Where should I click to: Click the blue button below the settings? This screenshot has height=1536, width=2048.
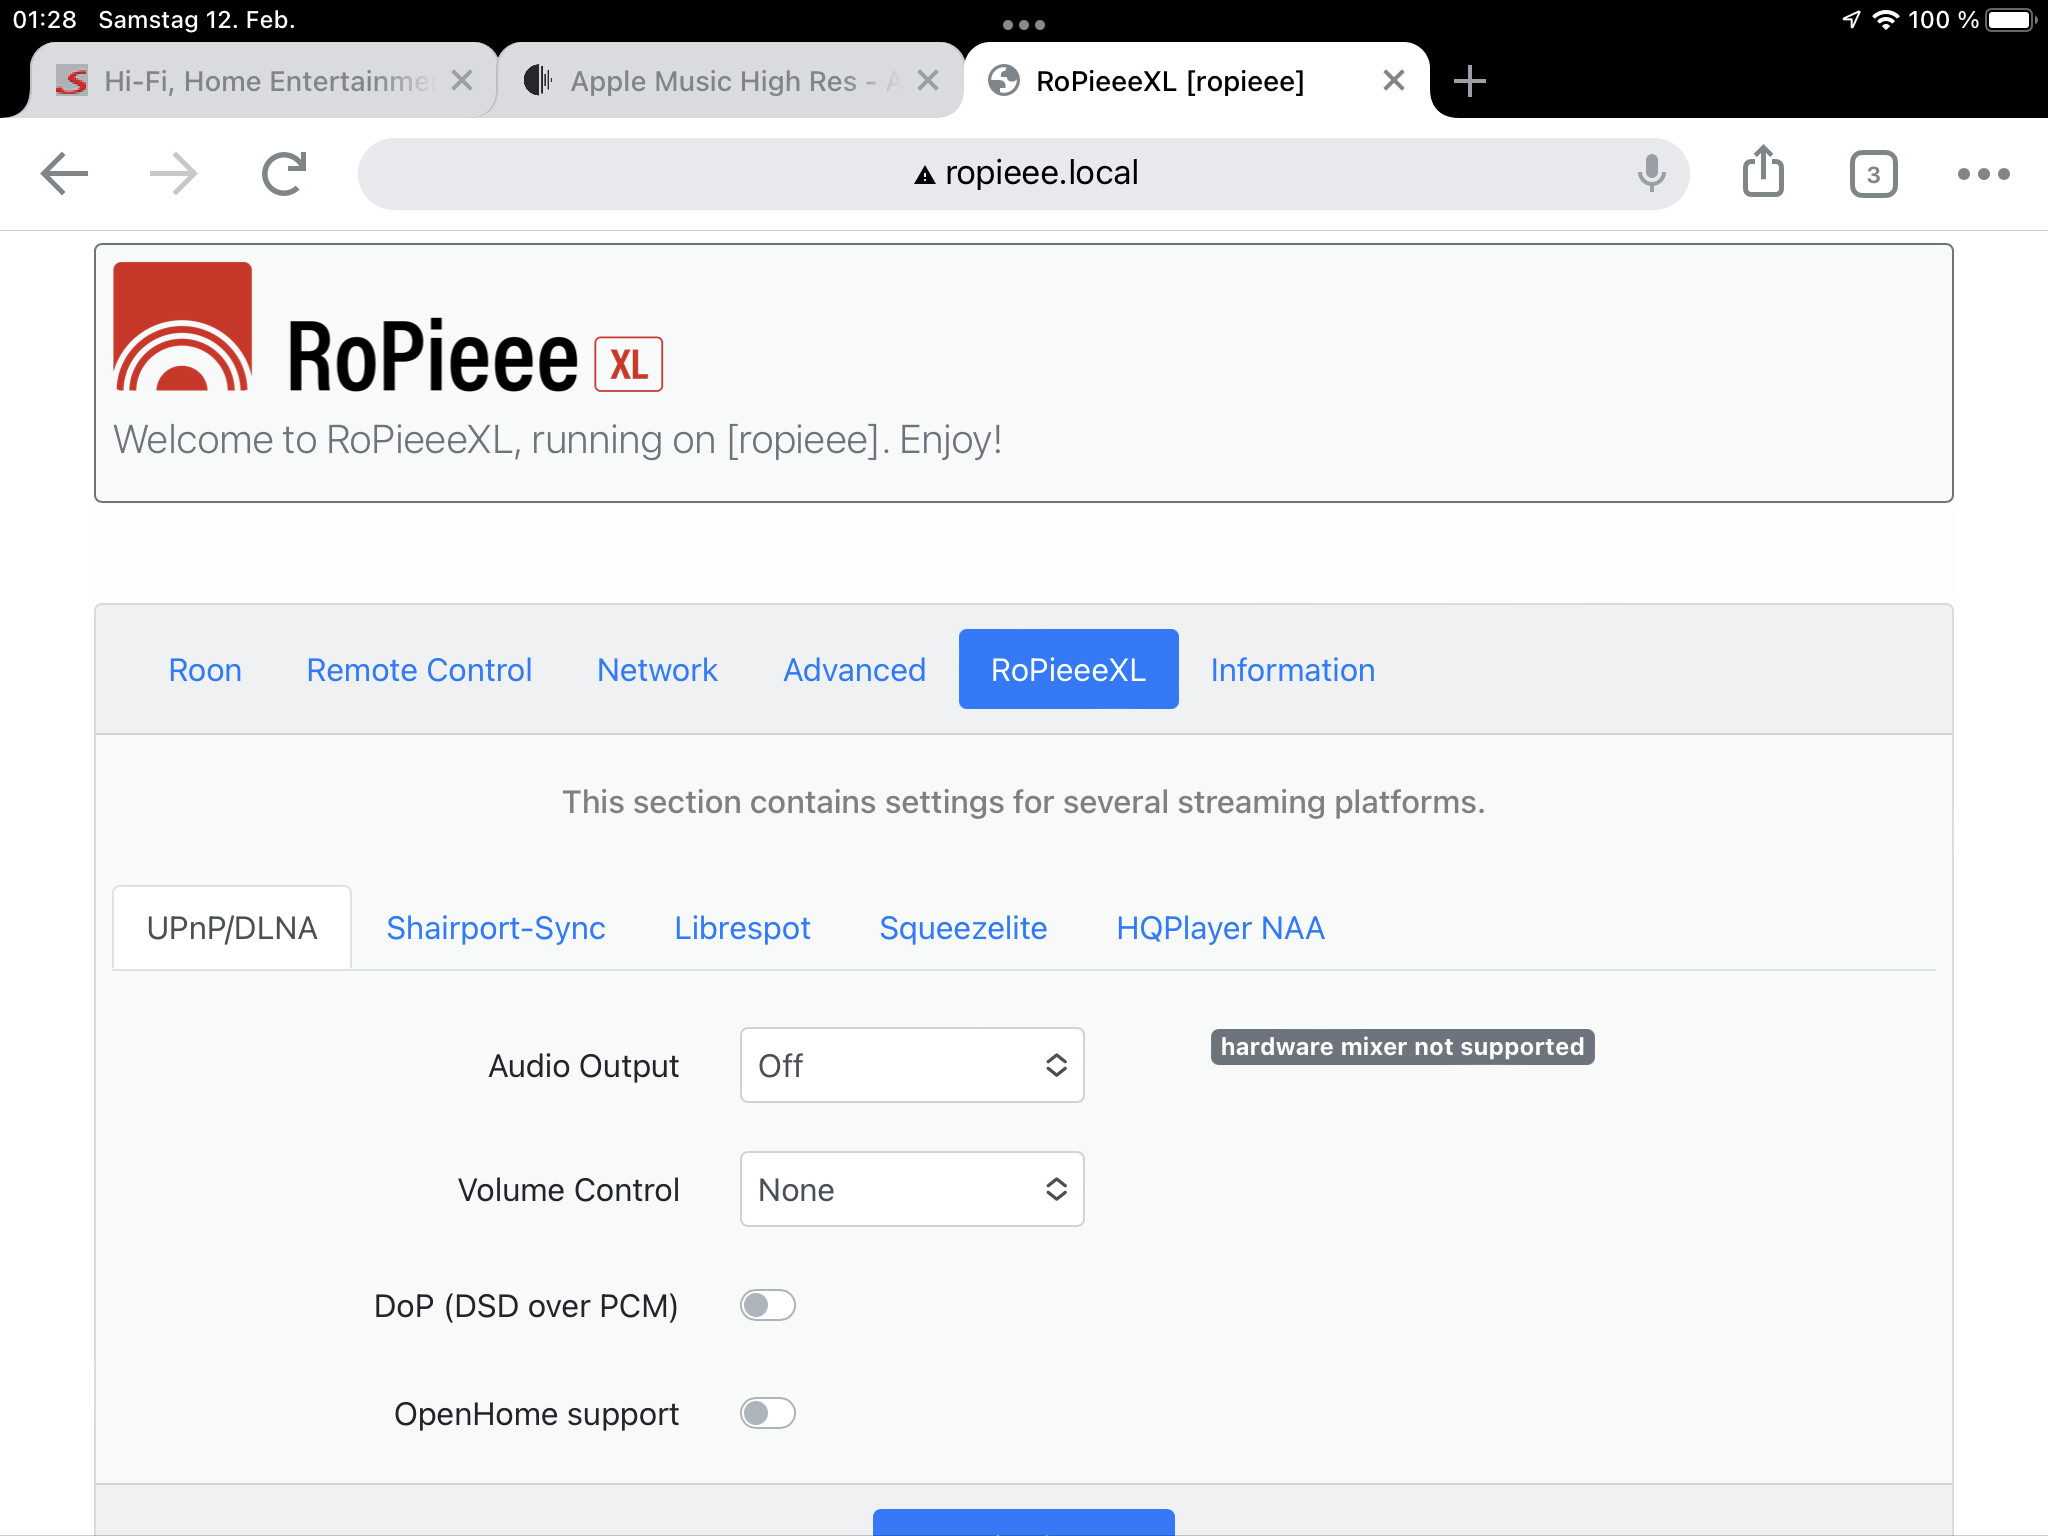coord(1024,1522)
